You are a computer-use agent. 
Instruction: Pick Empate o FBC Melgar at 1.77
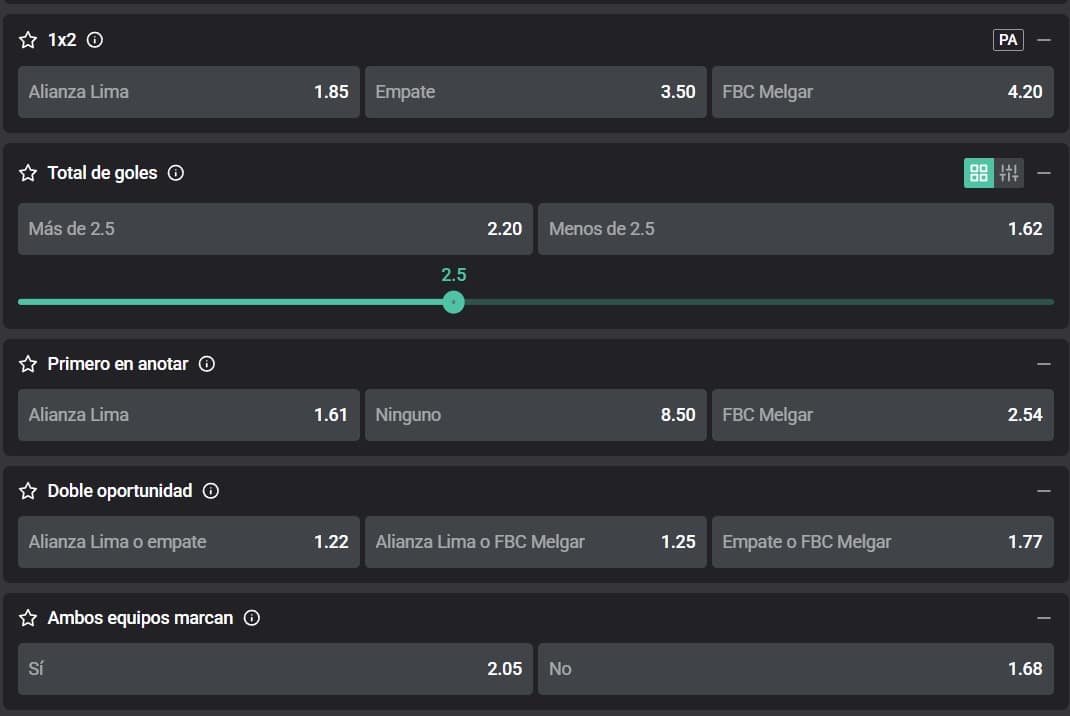[x=882, y=542]
